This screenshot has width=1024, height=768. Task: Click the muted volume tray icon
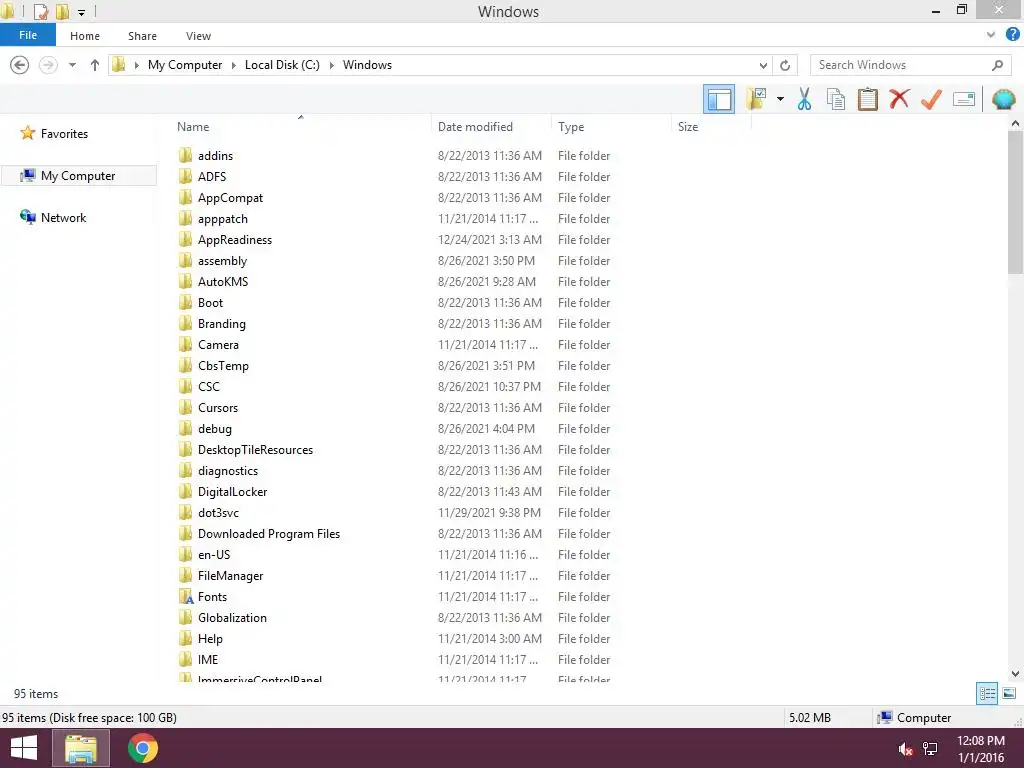coord(905,749)
